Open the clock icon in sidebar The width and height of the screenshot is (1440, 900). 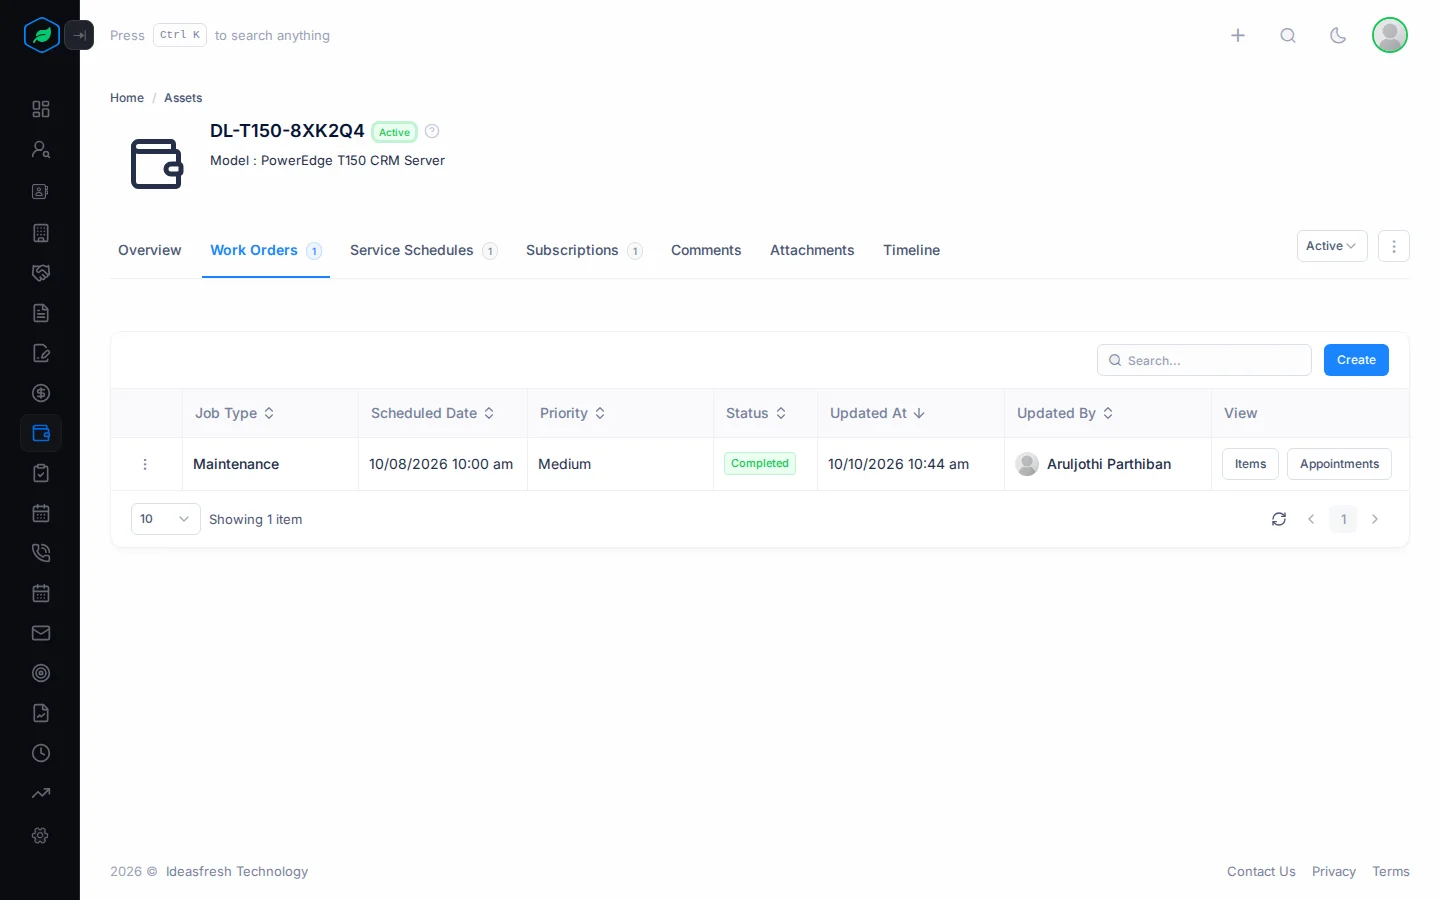(x=41, y=753)
